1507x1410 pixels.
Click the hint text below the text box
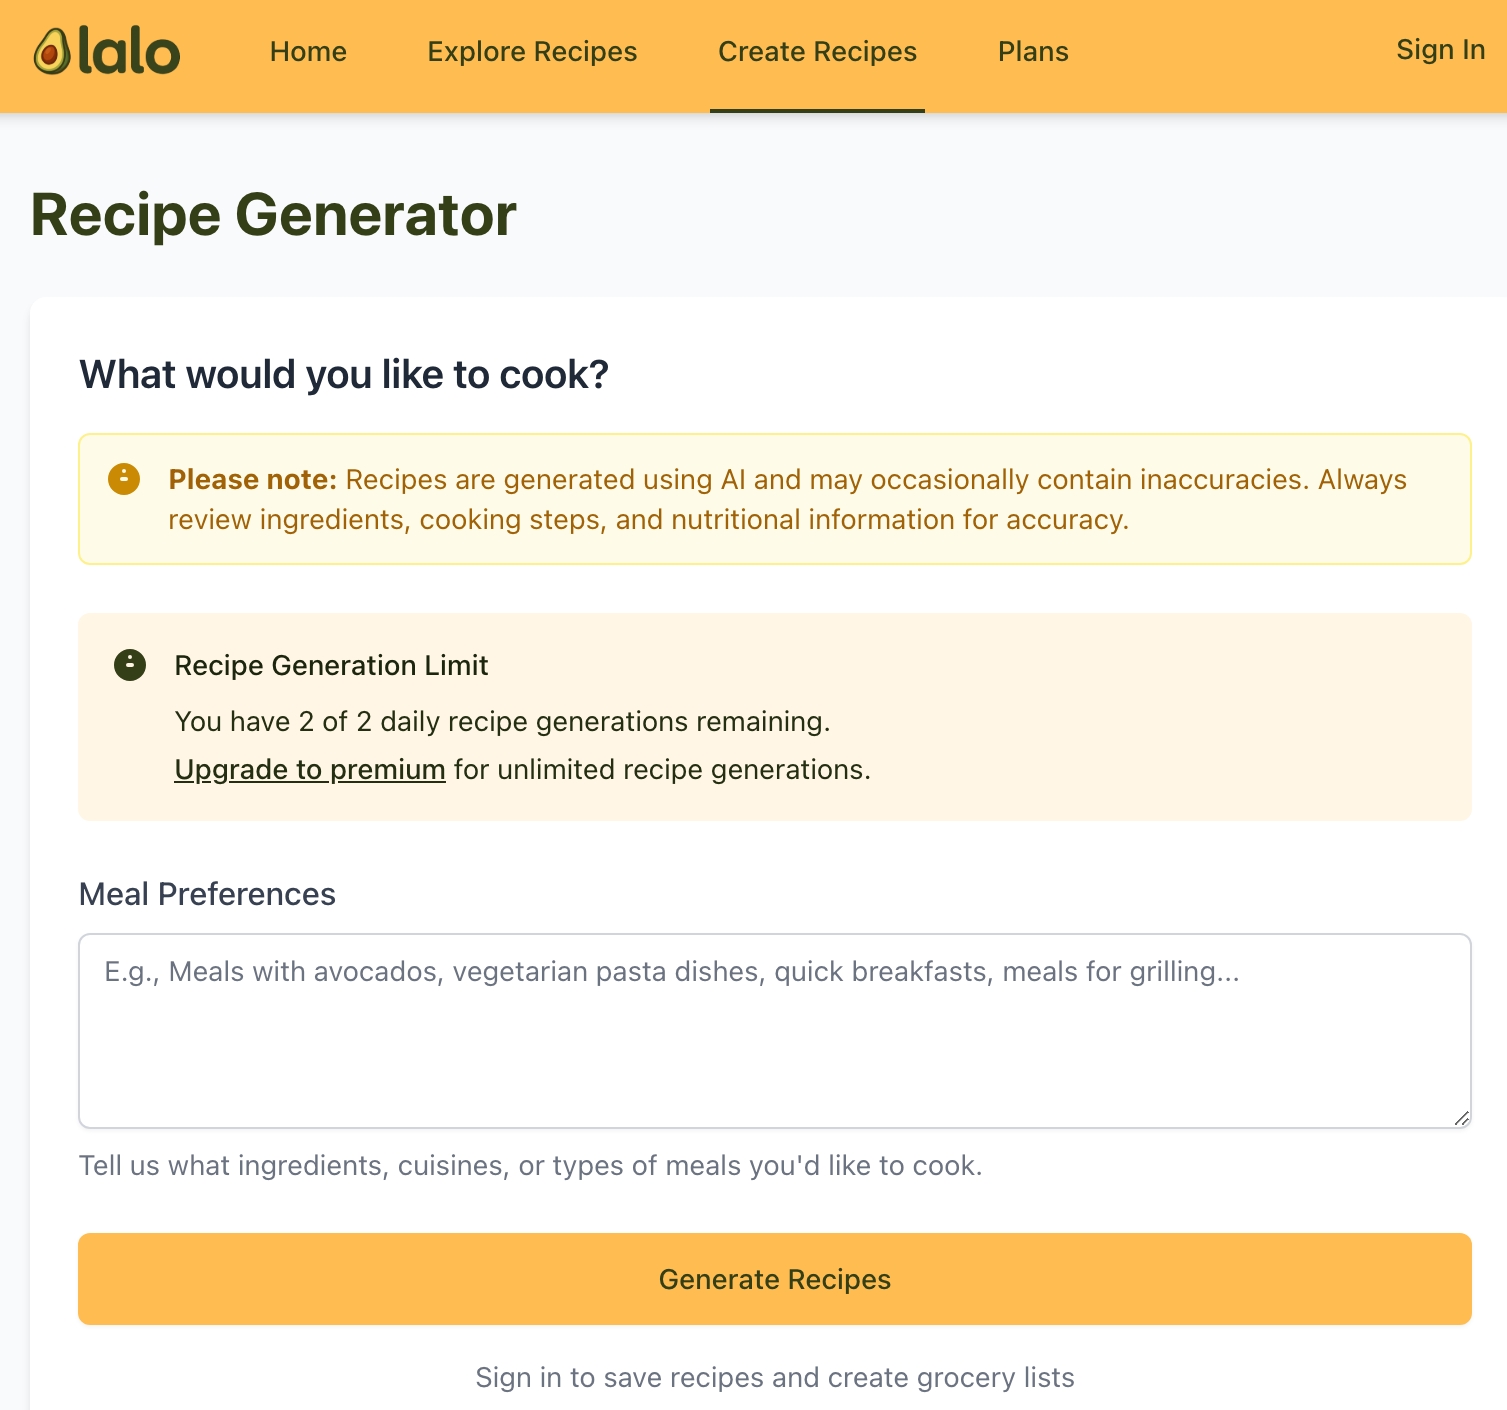[530, 1166]
